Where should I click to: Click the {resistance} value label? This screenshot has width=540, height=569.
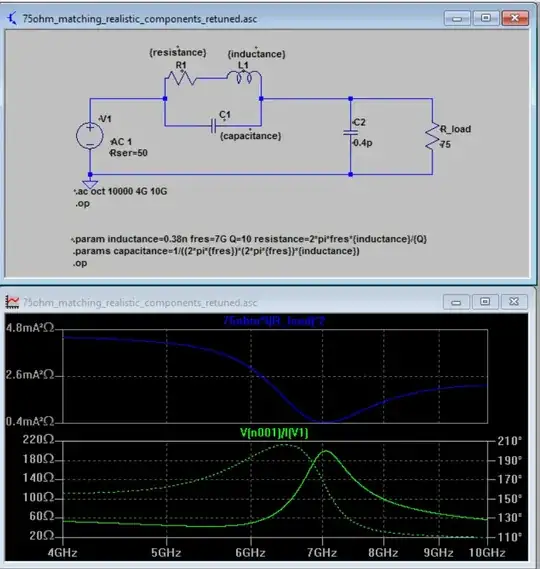[x=178, y=52]
